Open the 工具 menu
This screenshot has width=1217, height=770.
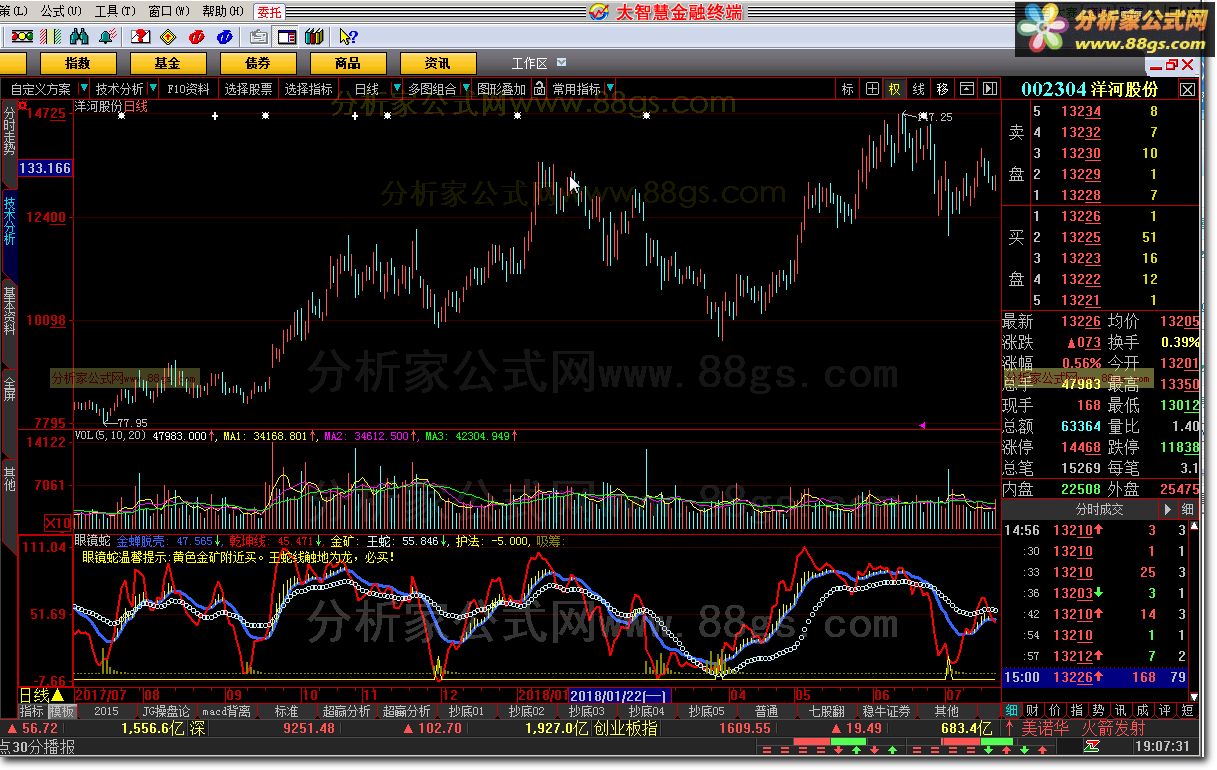115,12
